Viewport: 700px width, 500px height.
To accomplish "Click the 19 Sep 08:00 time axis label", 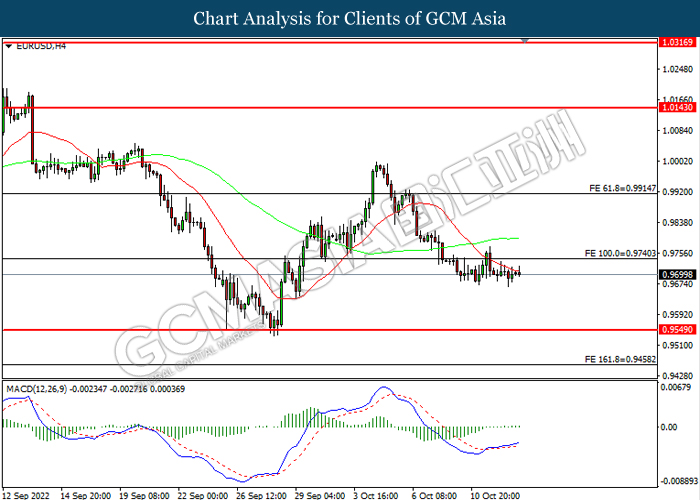I will (x=144, y=496).
